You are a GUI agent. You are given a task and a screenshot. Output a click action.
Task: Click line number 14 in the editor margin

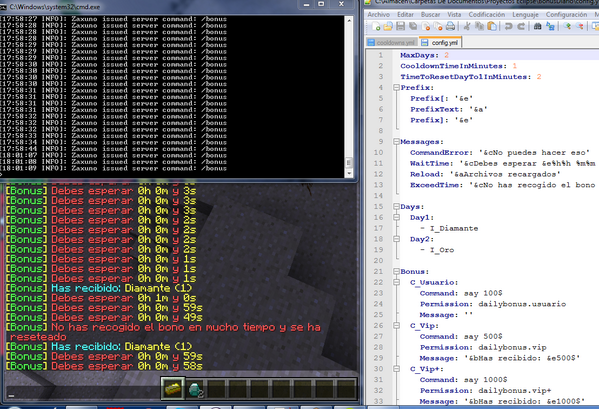coord(378,196)
